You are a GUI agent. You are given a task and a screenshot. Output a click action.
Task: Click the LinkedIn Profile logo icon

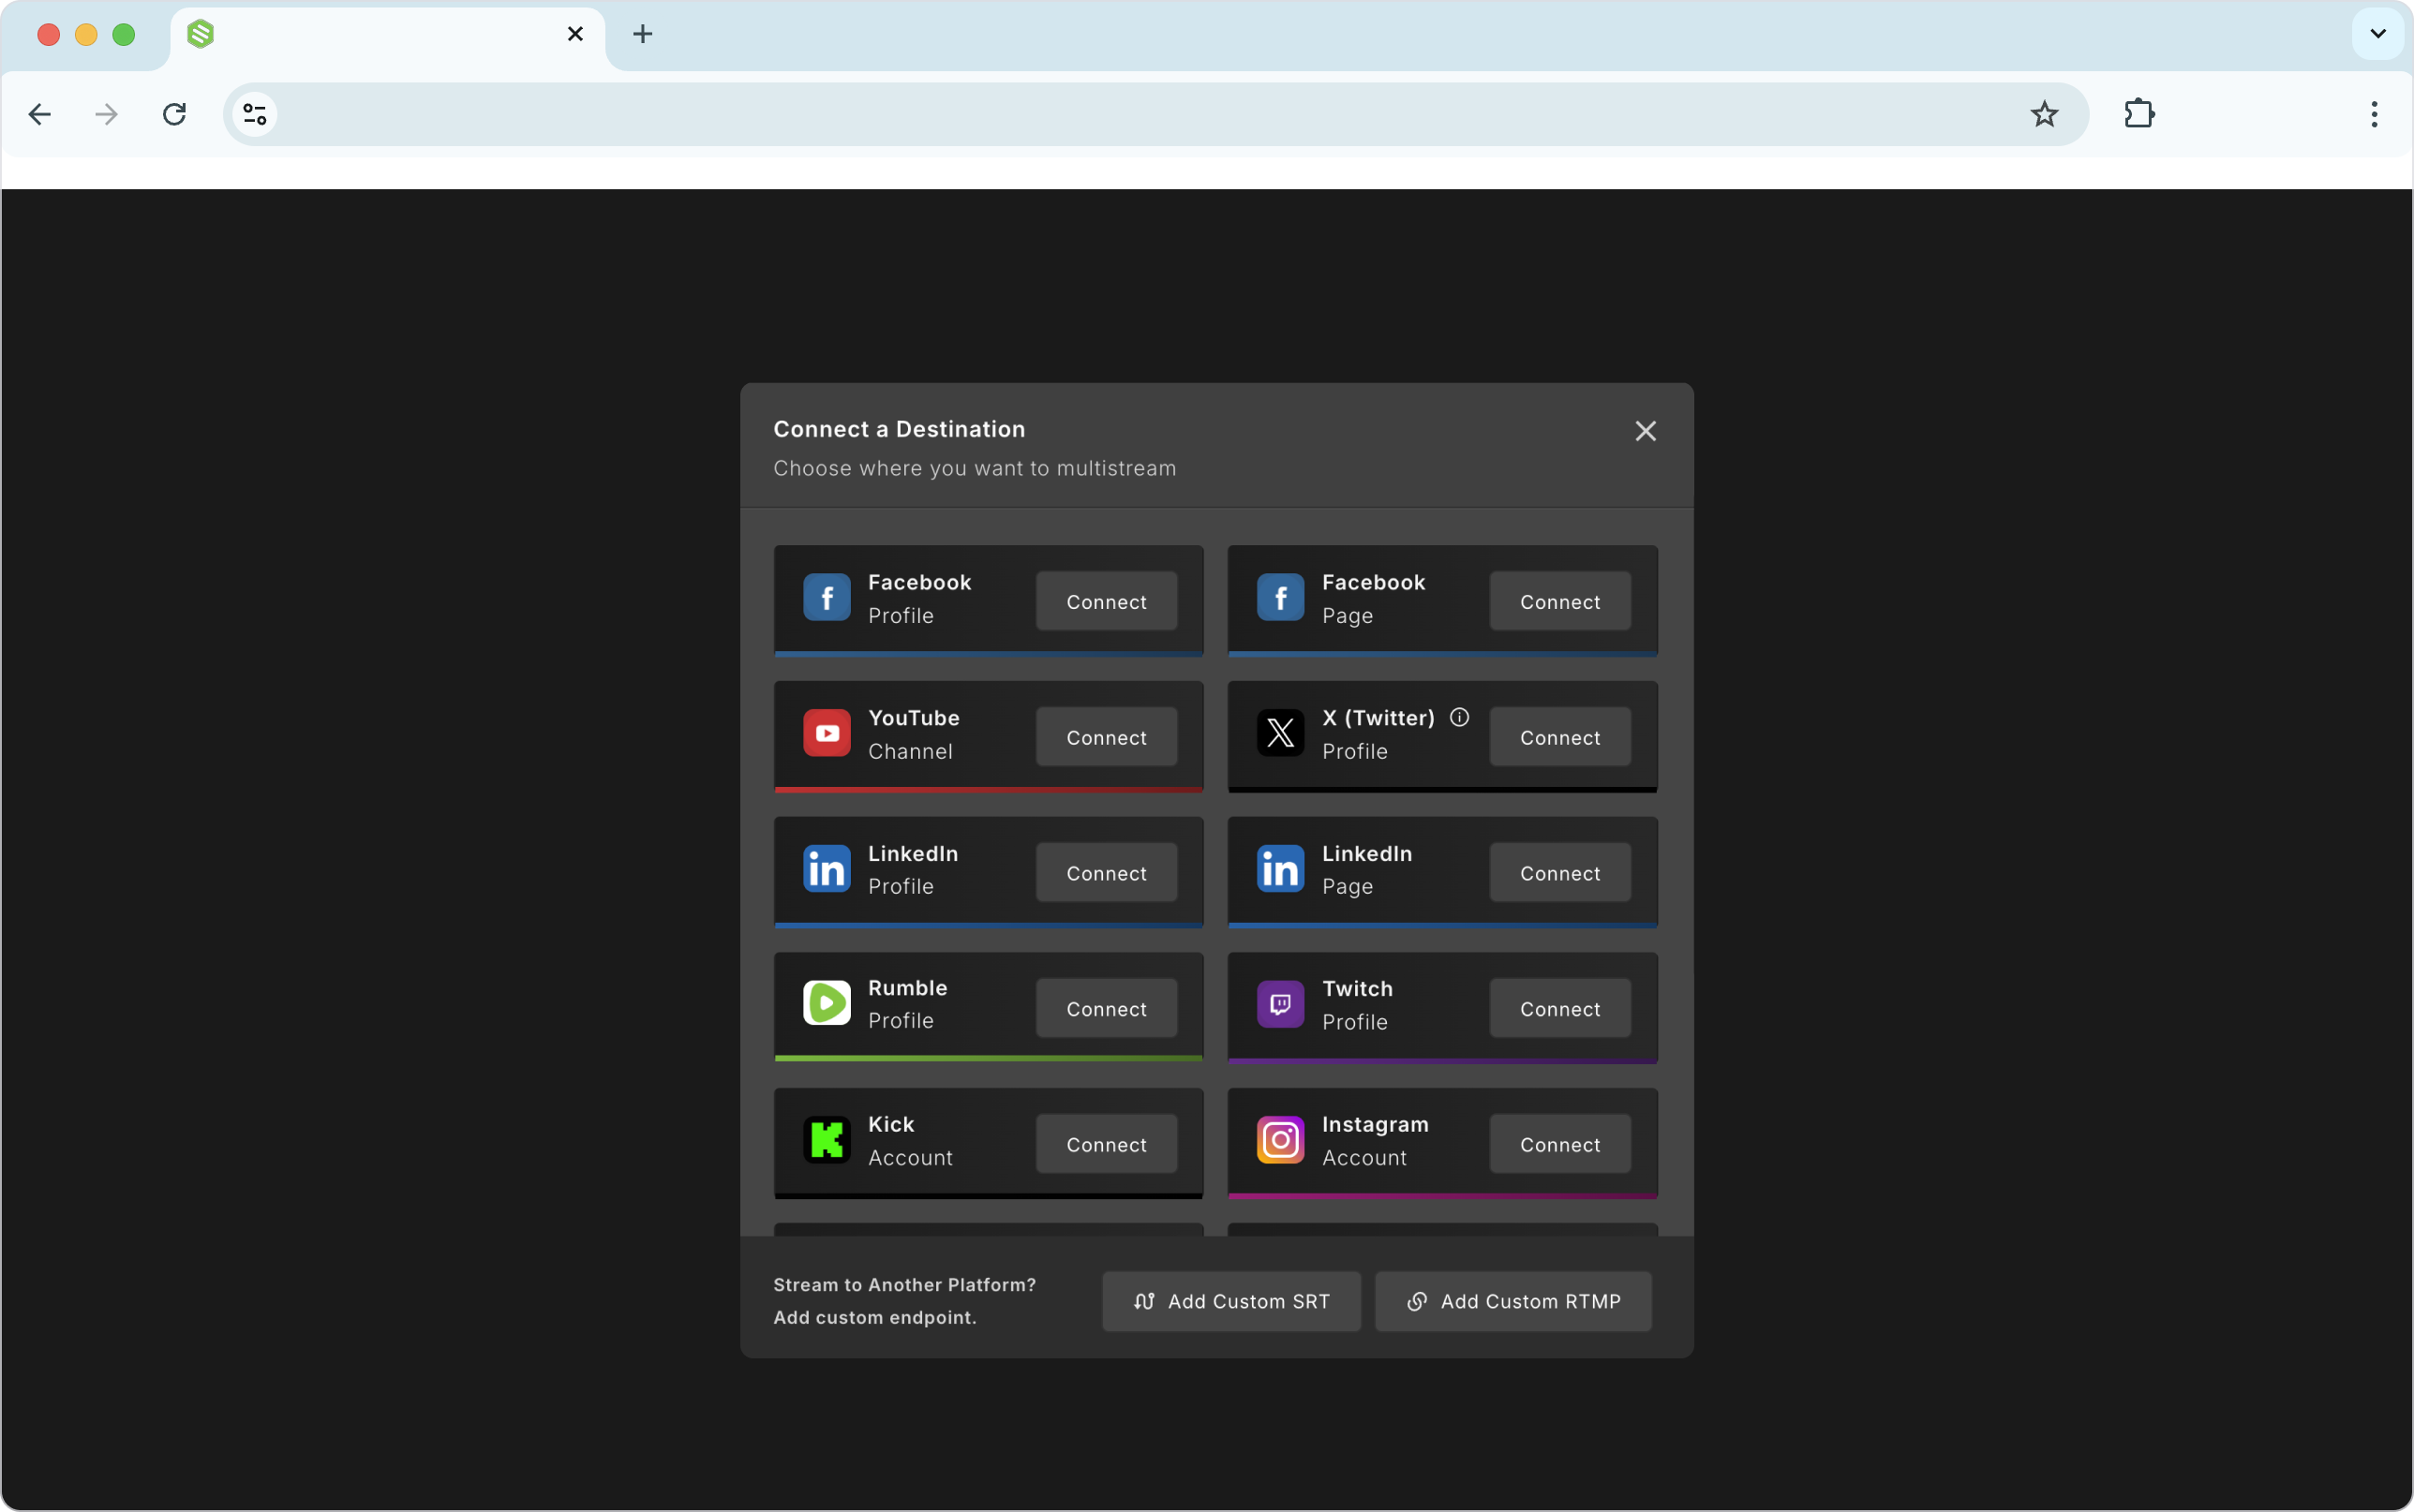pos(827,869)
